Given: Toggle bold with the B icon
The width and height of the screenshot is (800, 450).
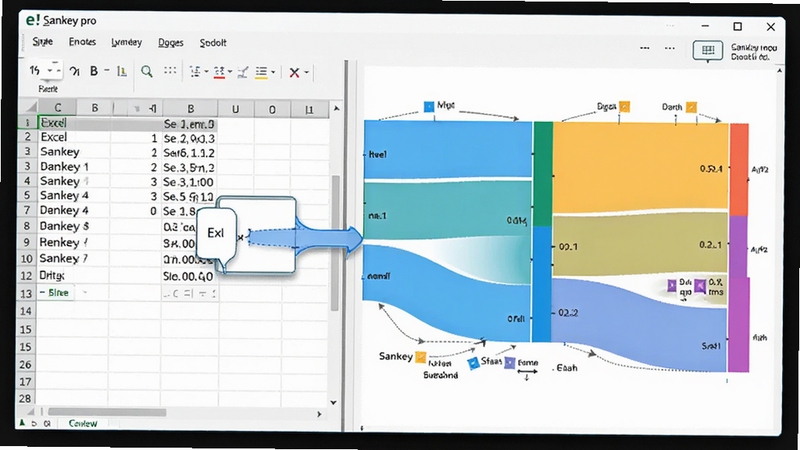Looking at the screenshot, I should pyautogui.click(x=94, y=71).
